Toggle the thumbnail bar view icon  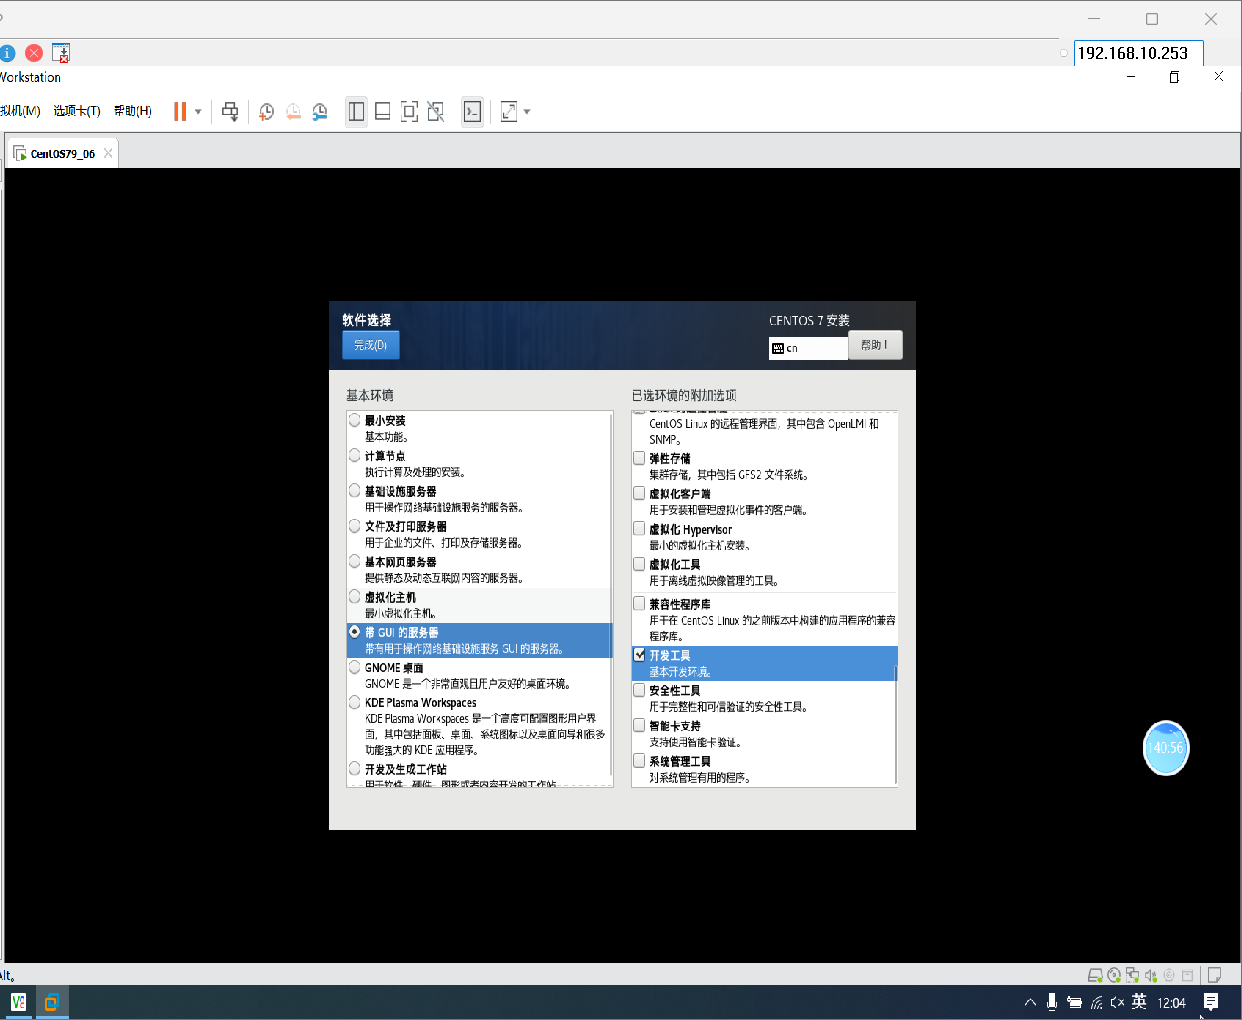tap(382, 111)
